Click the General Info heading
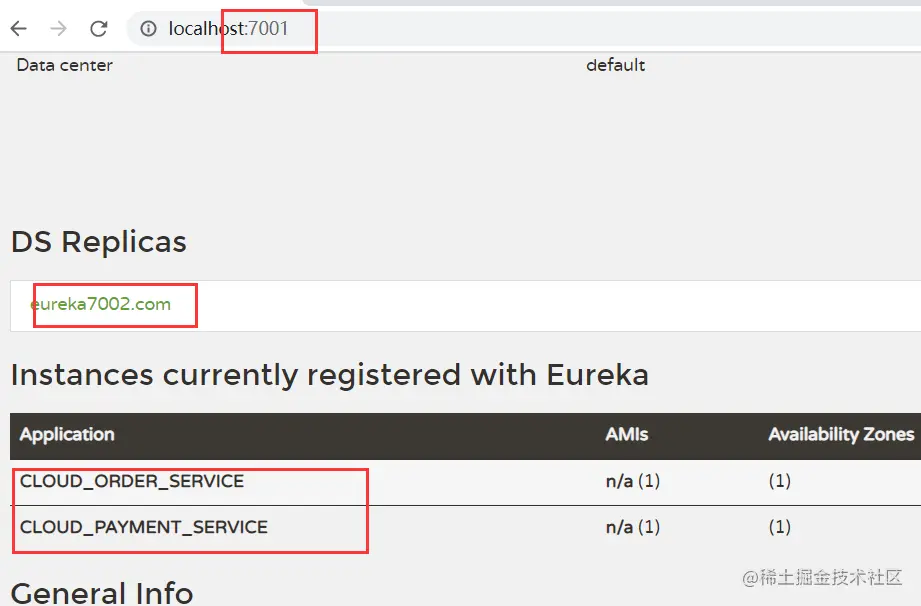Screen dimensions: 921x606 coord(102,592)
